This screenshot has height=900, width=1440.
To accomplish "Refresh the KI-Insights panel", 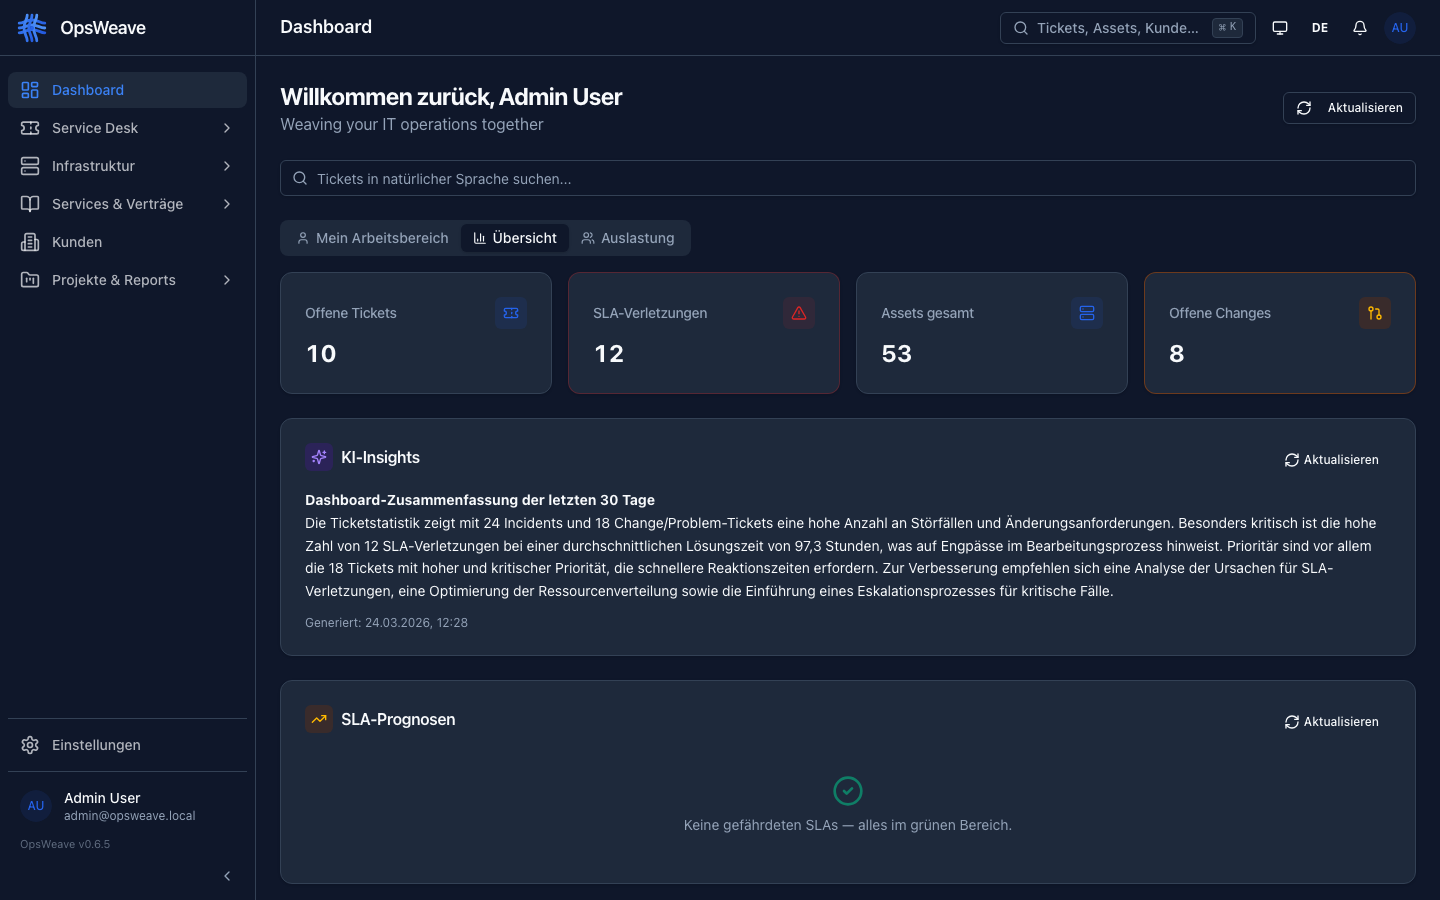I will [x=1331, y=460].
